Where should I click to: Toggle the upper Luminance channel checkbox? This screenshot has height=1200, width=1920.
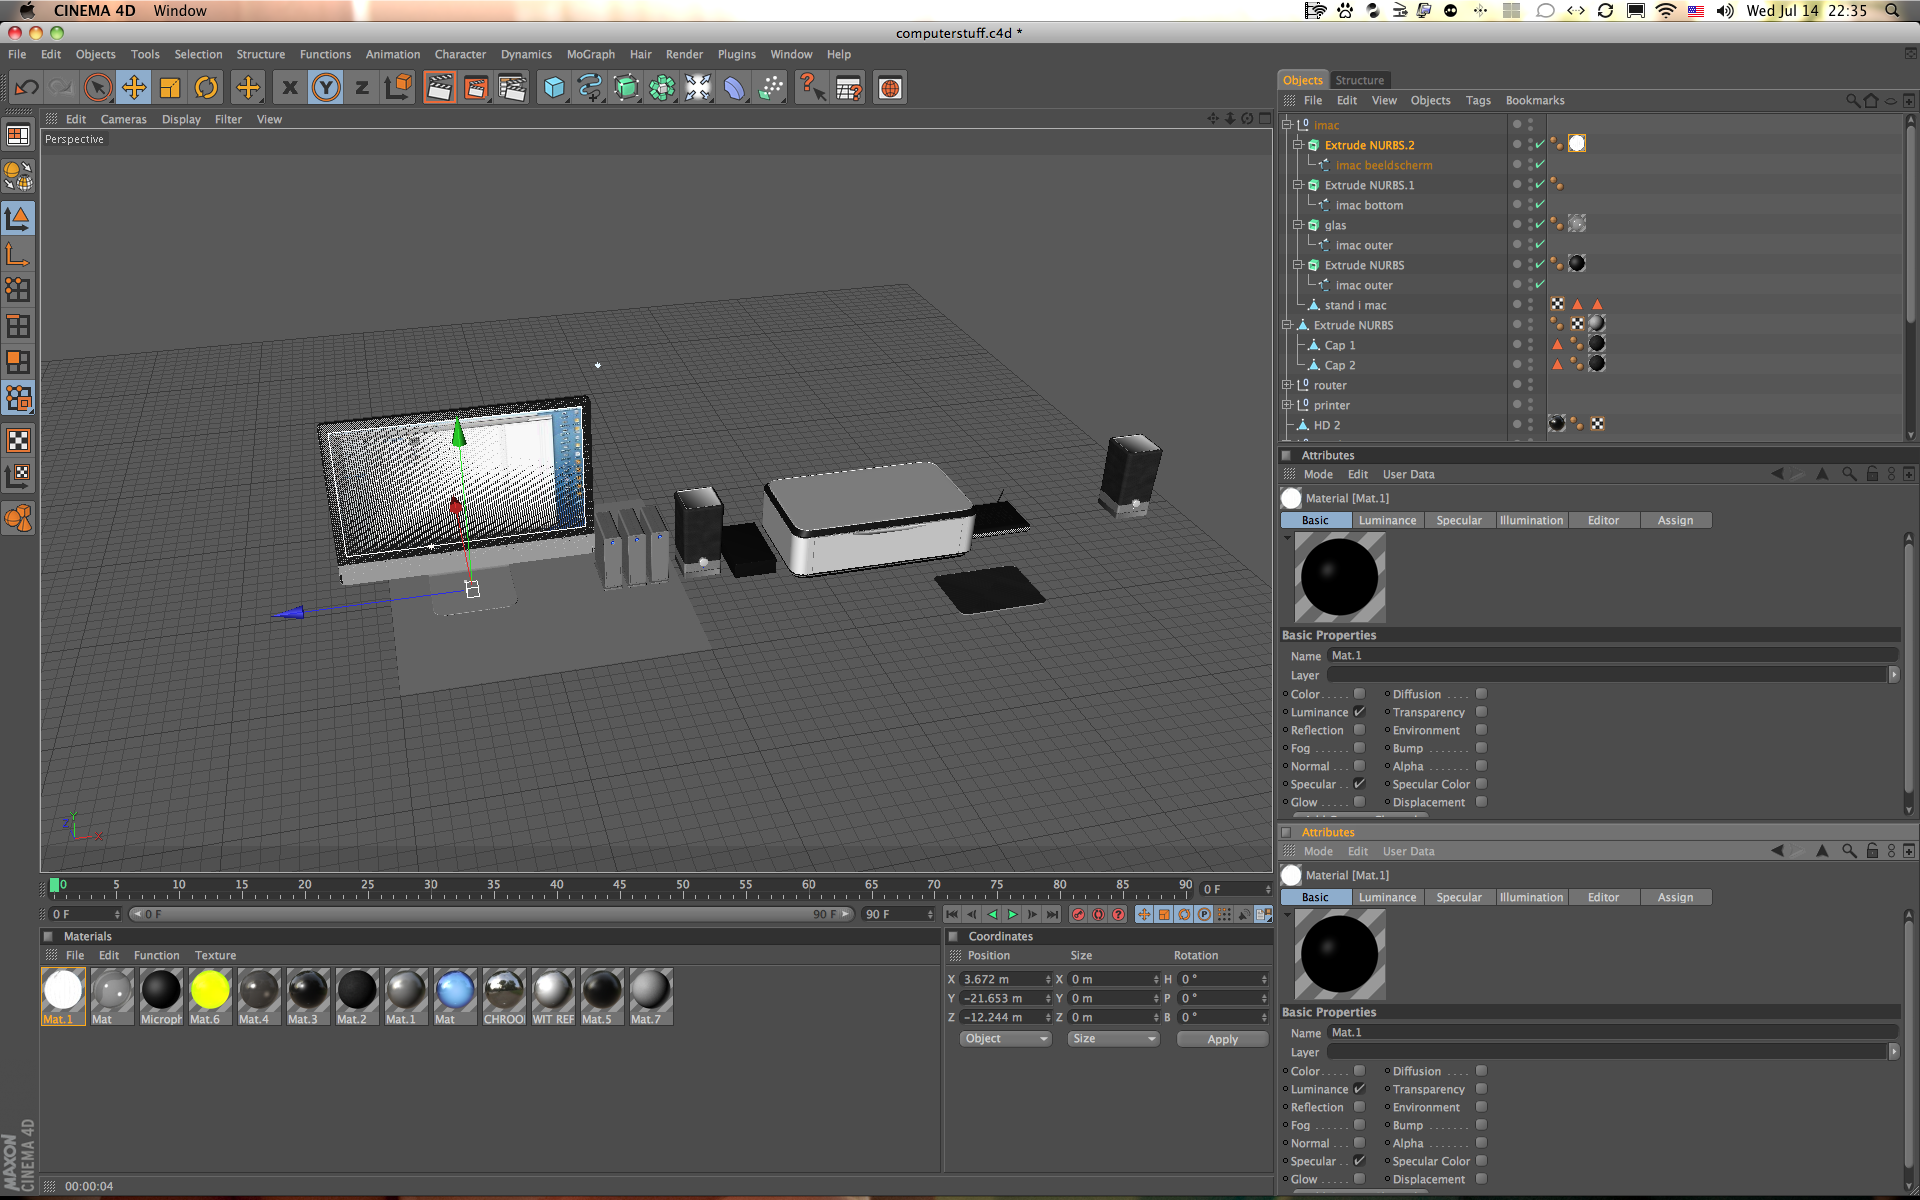[1359, 712]
